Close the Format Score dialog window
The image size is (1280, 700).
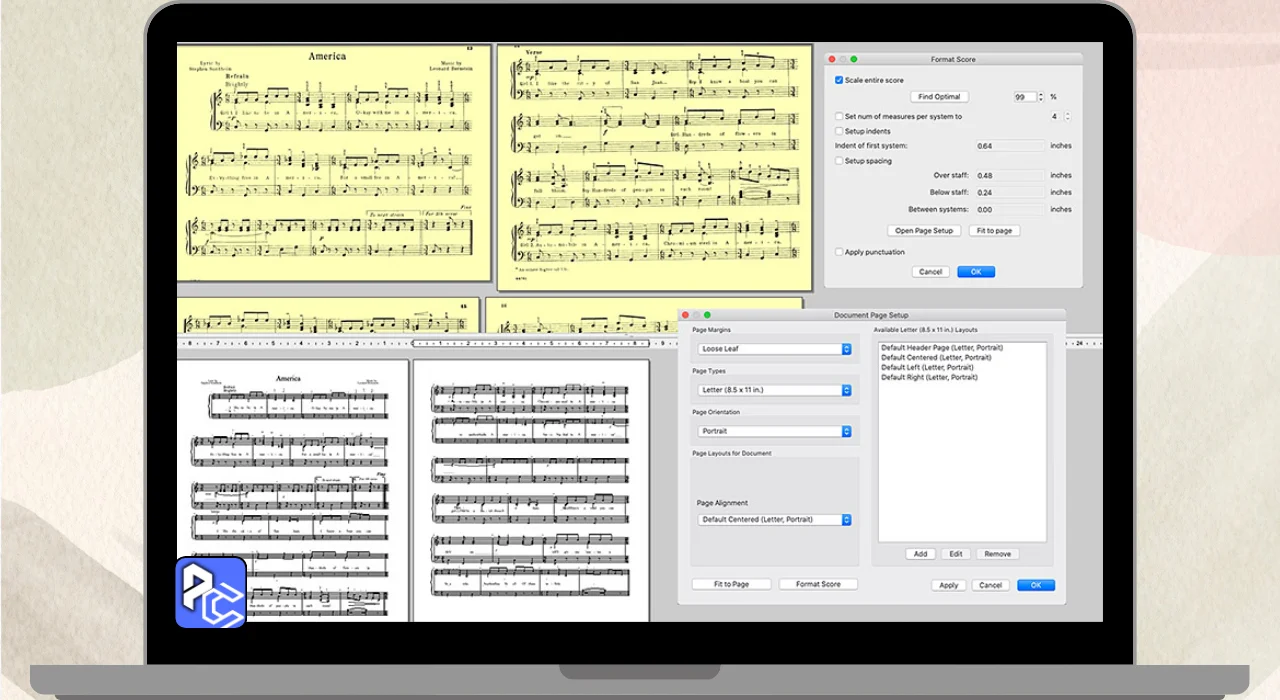832,60
